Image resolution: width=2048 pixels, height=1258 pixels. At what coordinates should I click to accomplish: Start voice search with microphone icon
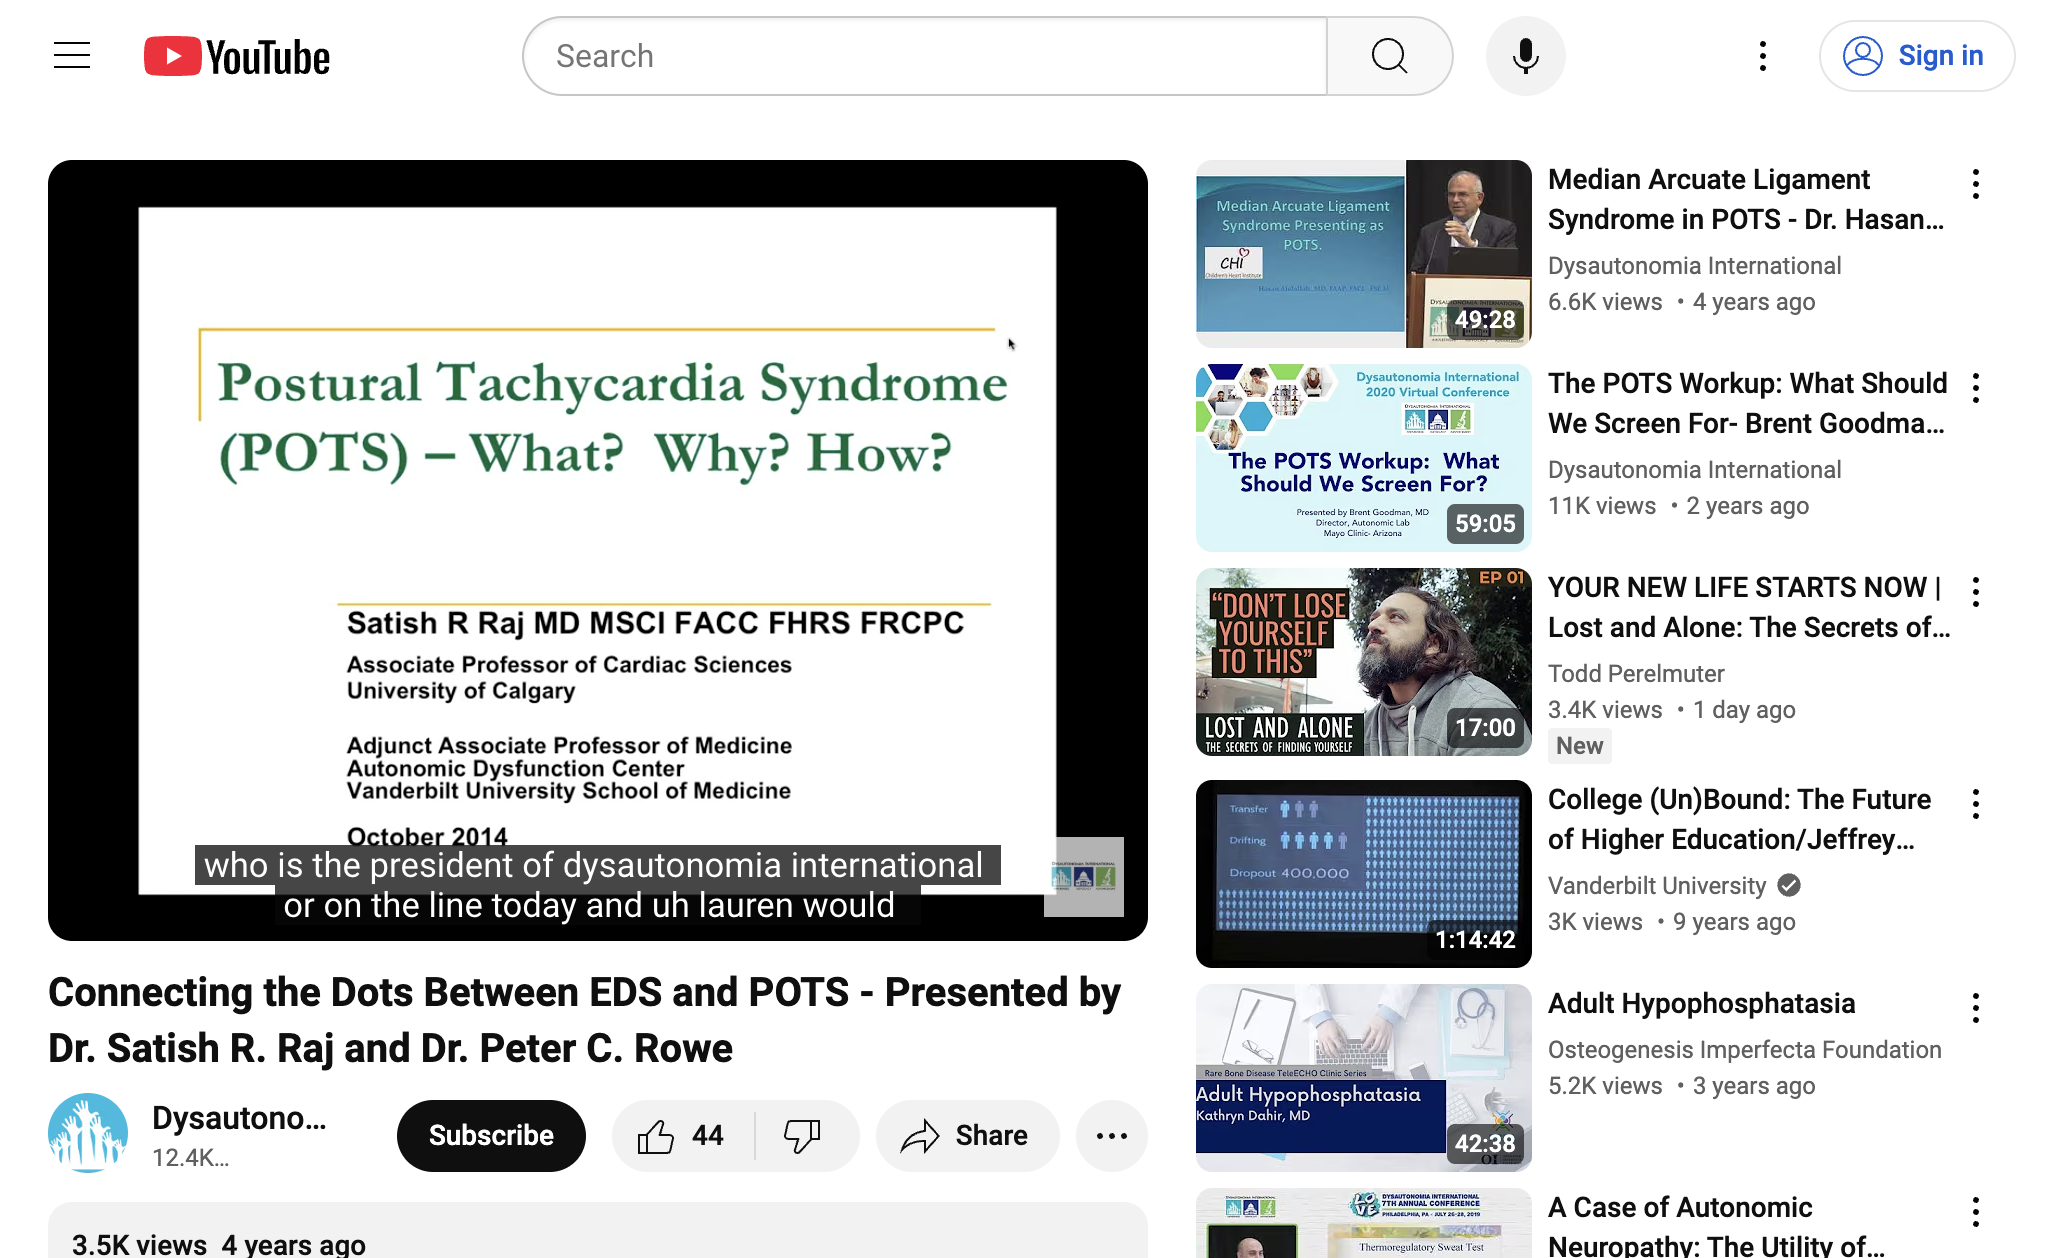point(1525,56)
